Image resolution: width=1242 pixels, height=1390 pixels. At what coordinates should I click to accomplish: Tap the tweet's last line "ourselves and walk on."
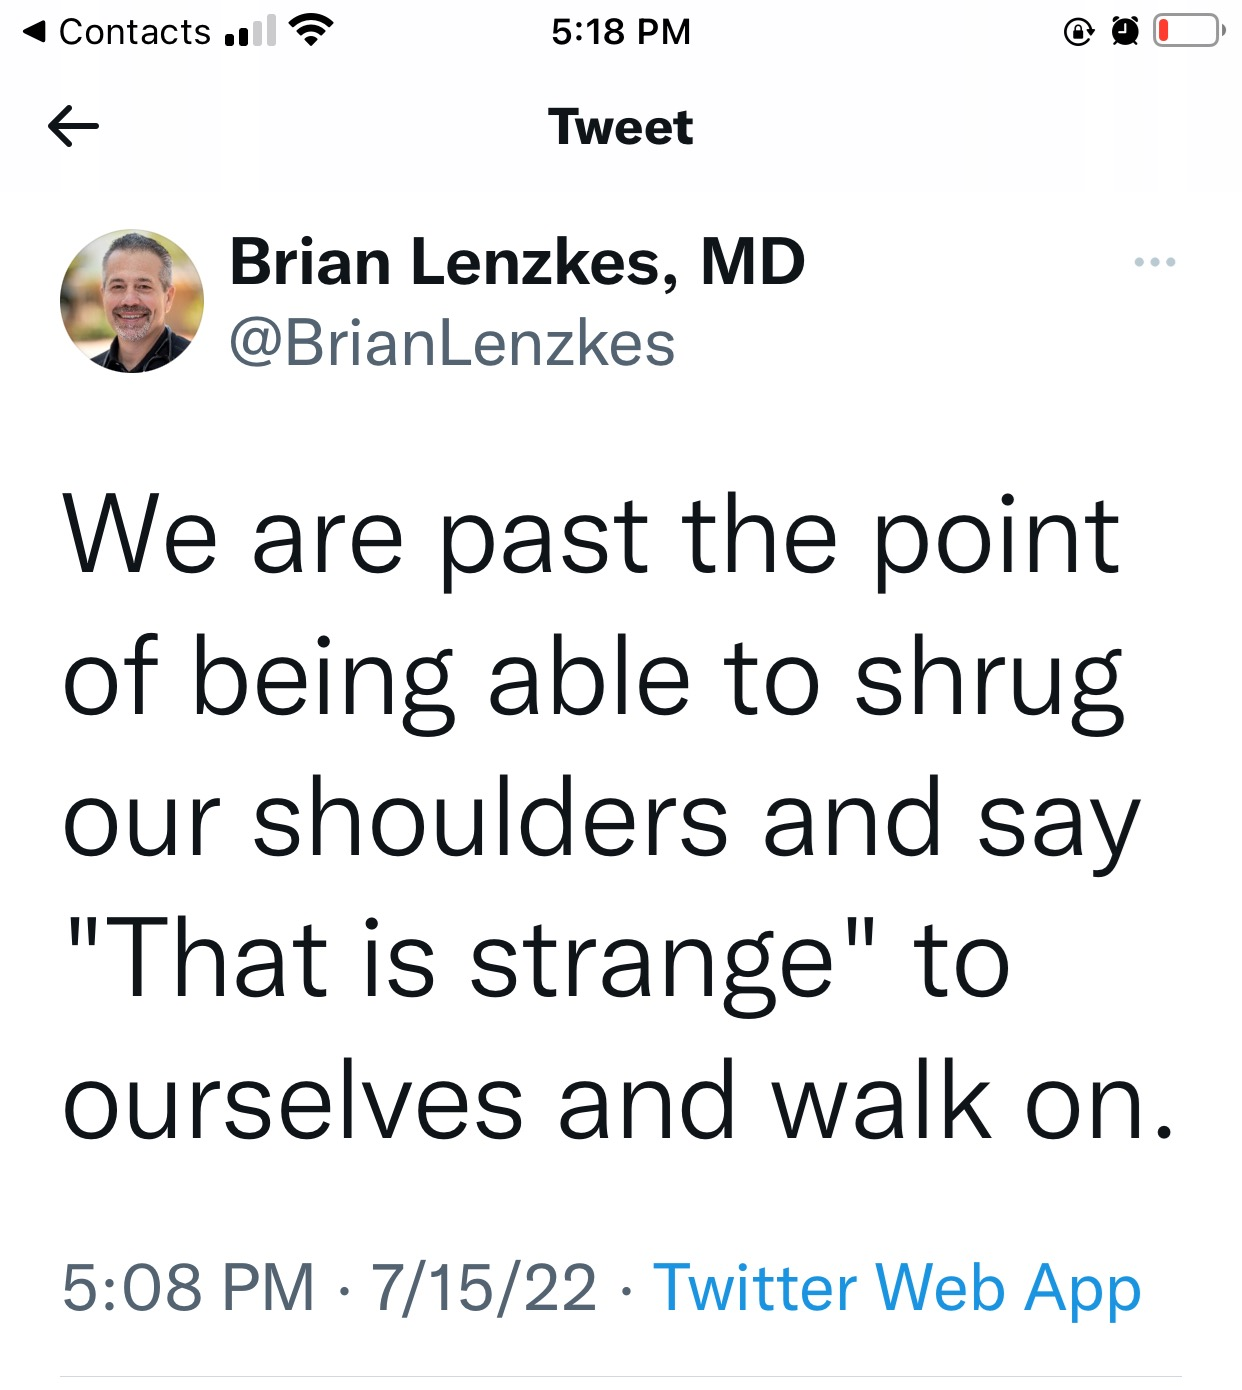[x=617, y=1103]
